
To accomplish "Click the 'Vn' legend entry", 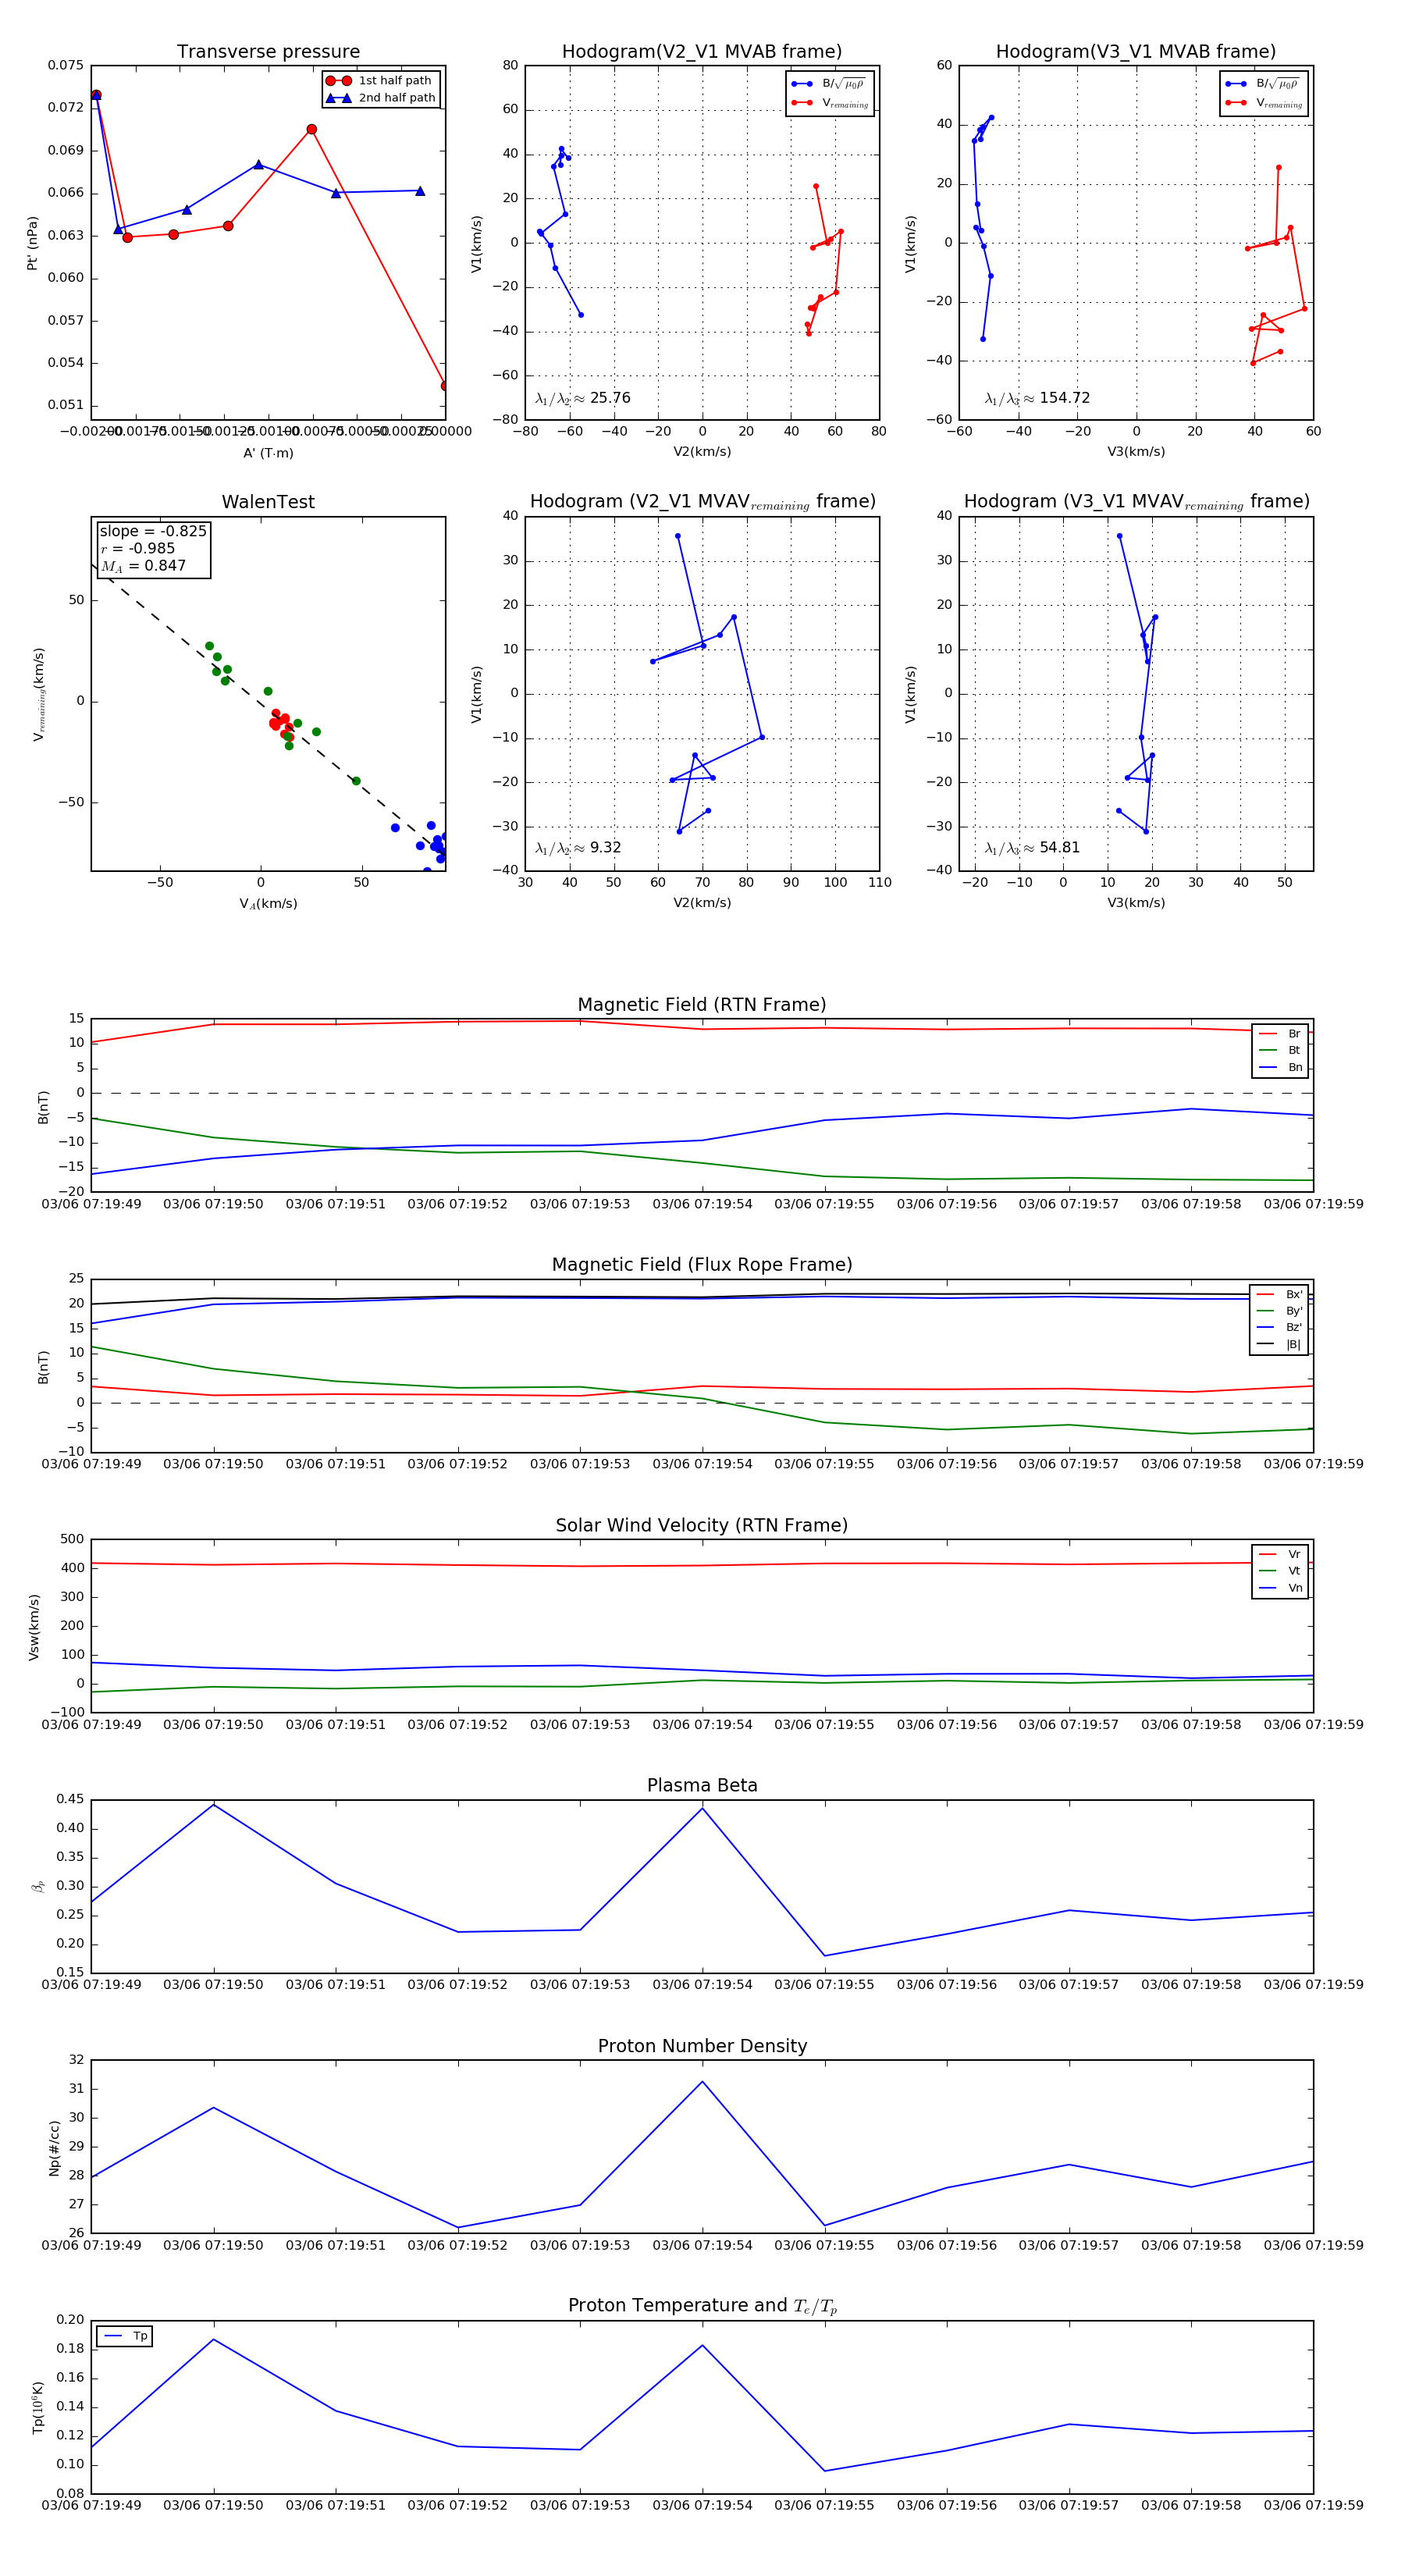I will click(1281, 1588).
